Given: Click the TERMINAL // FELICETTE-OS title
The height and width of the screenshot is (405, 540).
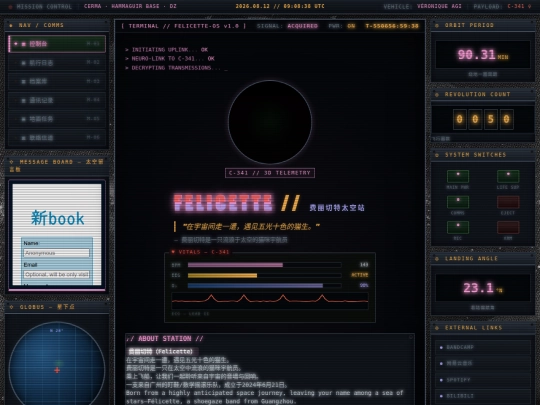Looking at the screenshot, I should [x=184, y=26].
